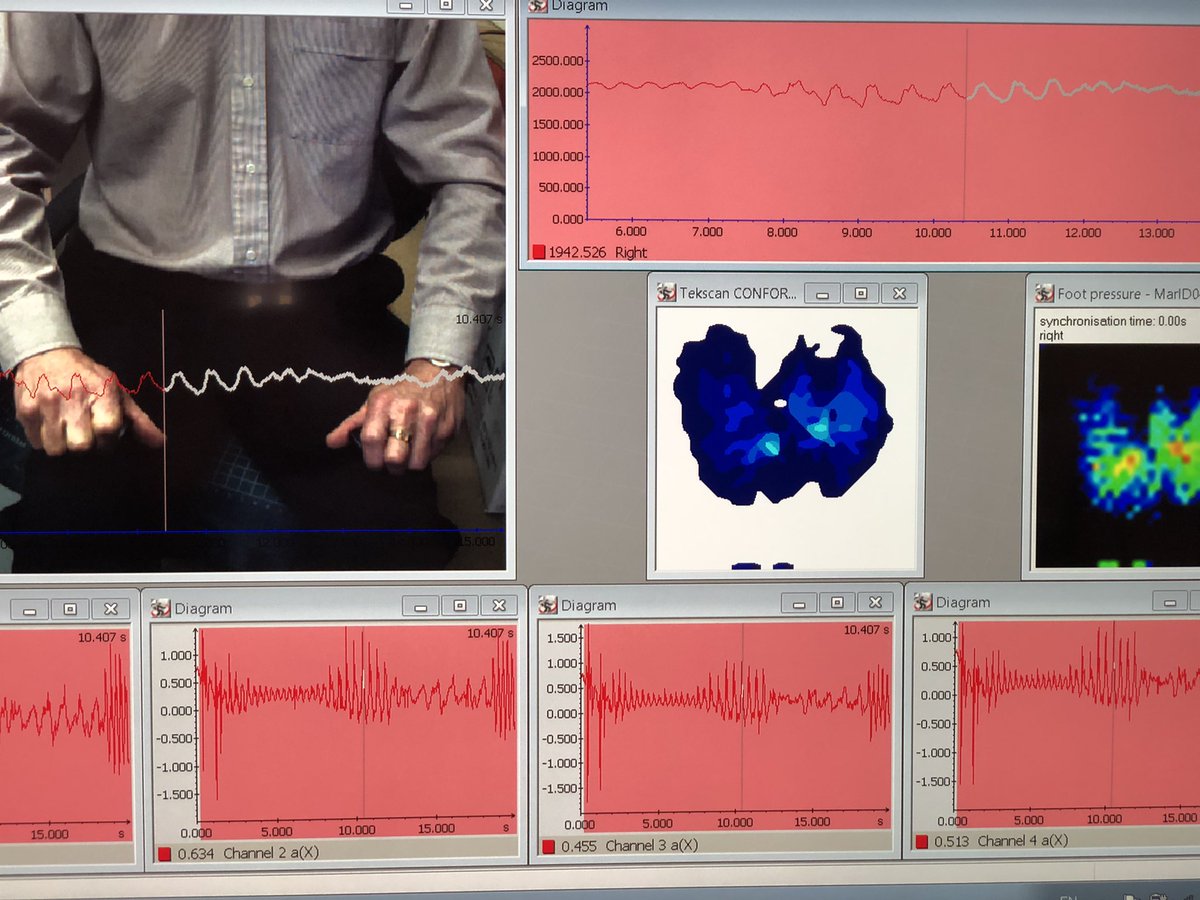1200x900 pixels.
Task: Maximize the Channel 2 Diagram window
Action: (x=459, y=606)
